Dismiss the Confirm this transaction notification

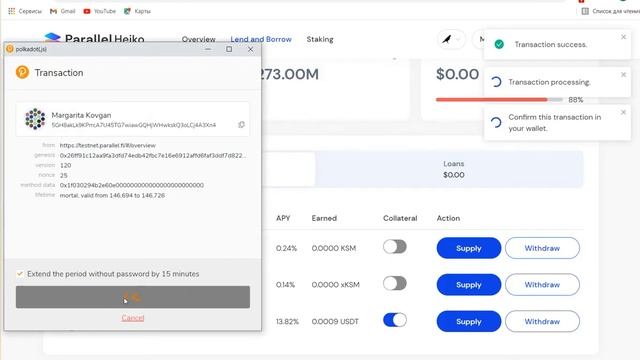coord(623,112)
